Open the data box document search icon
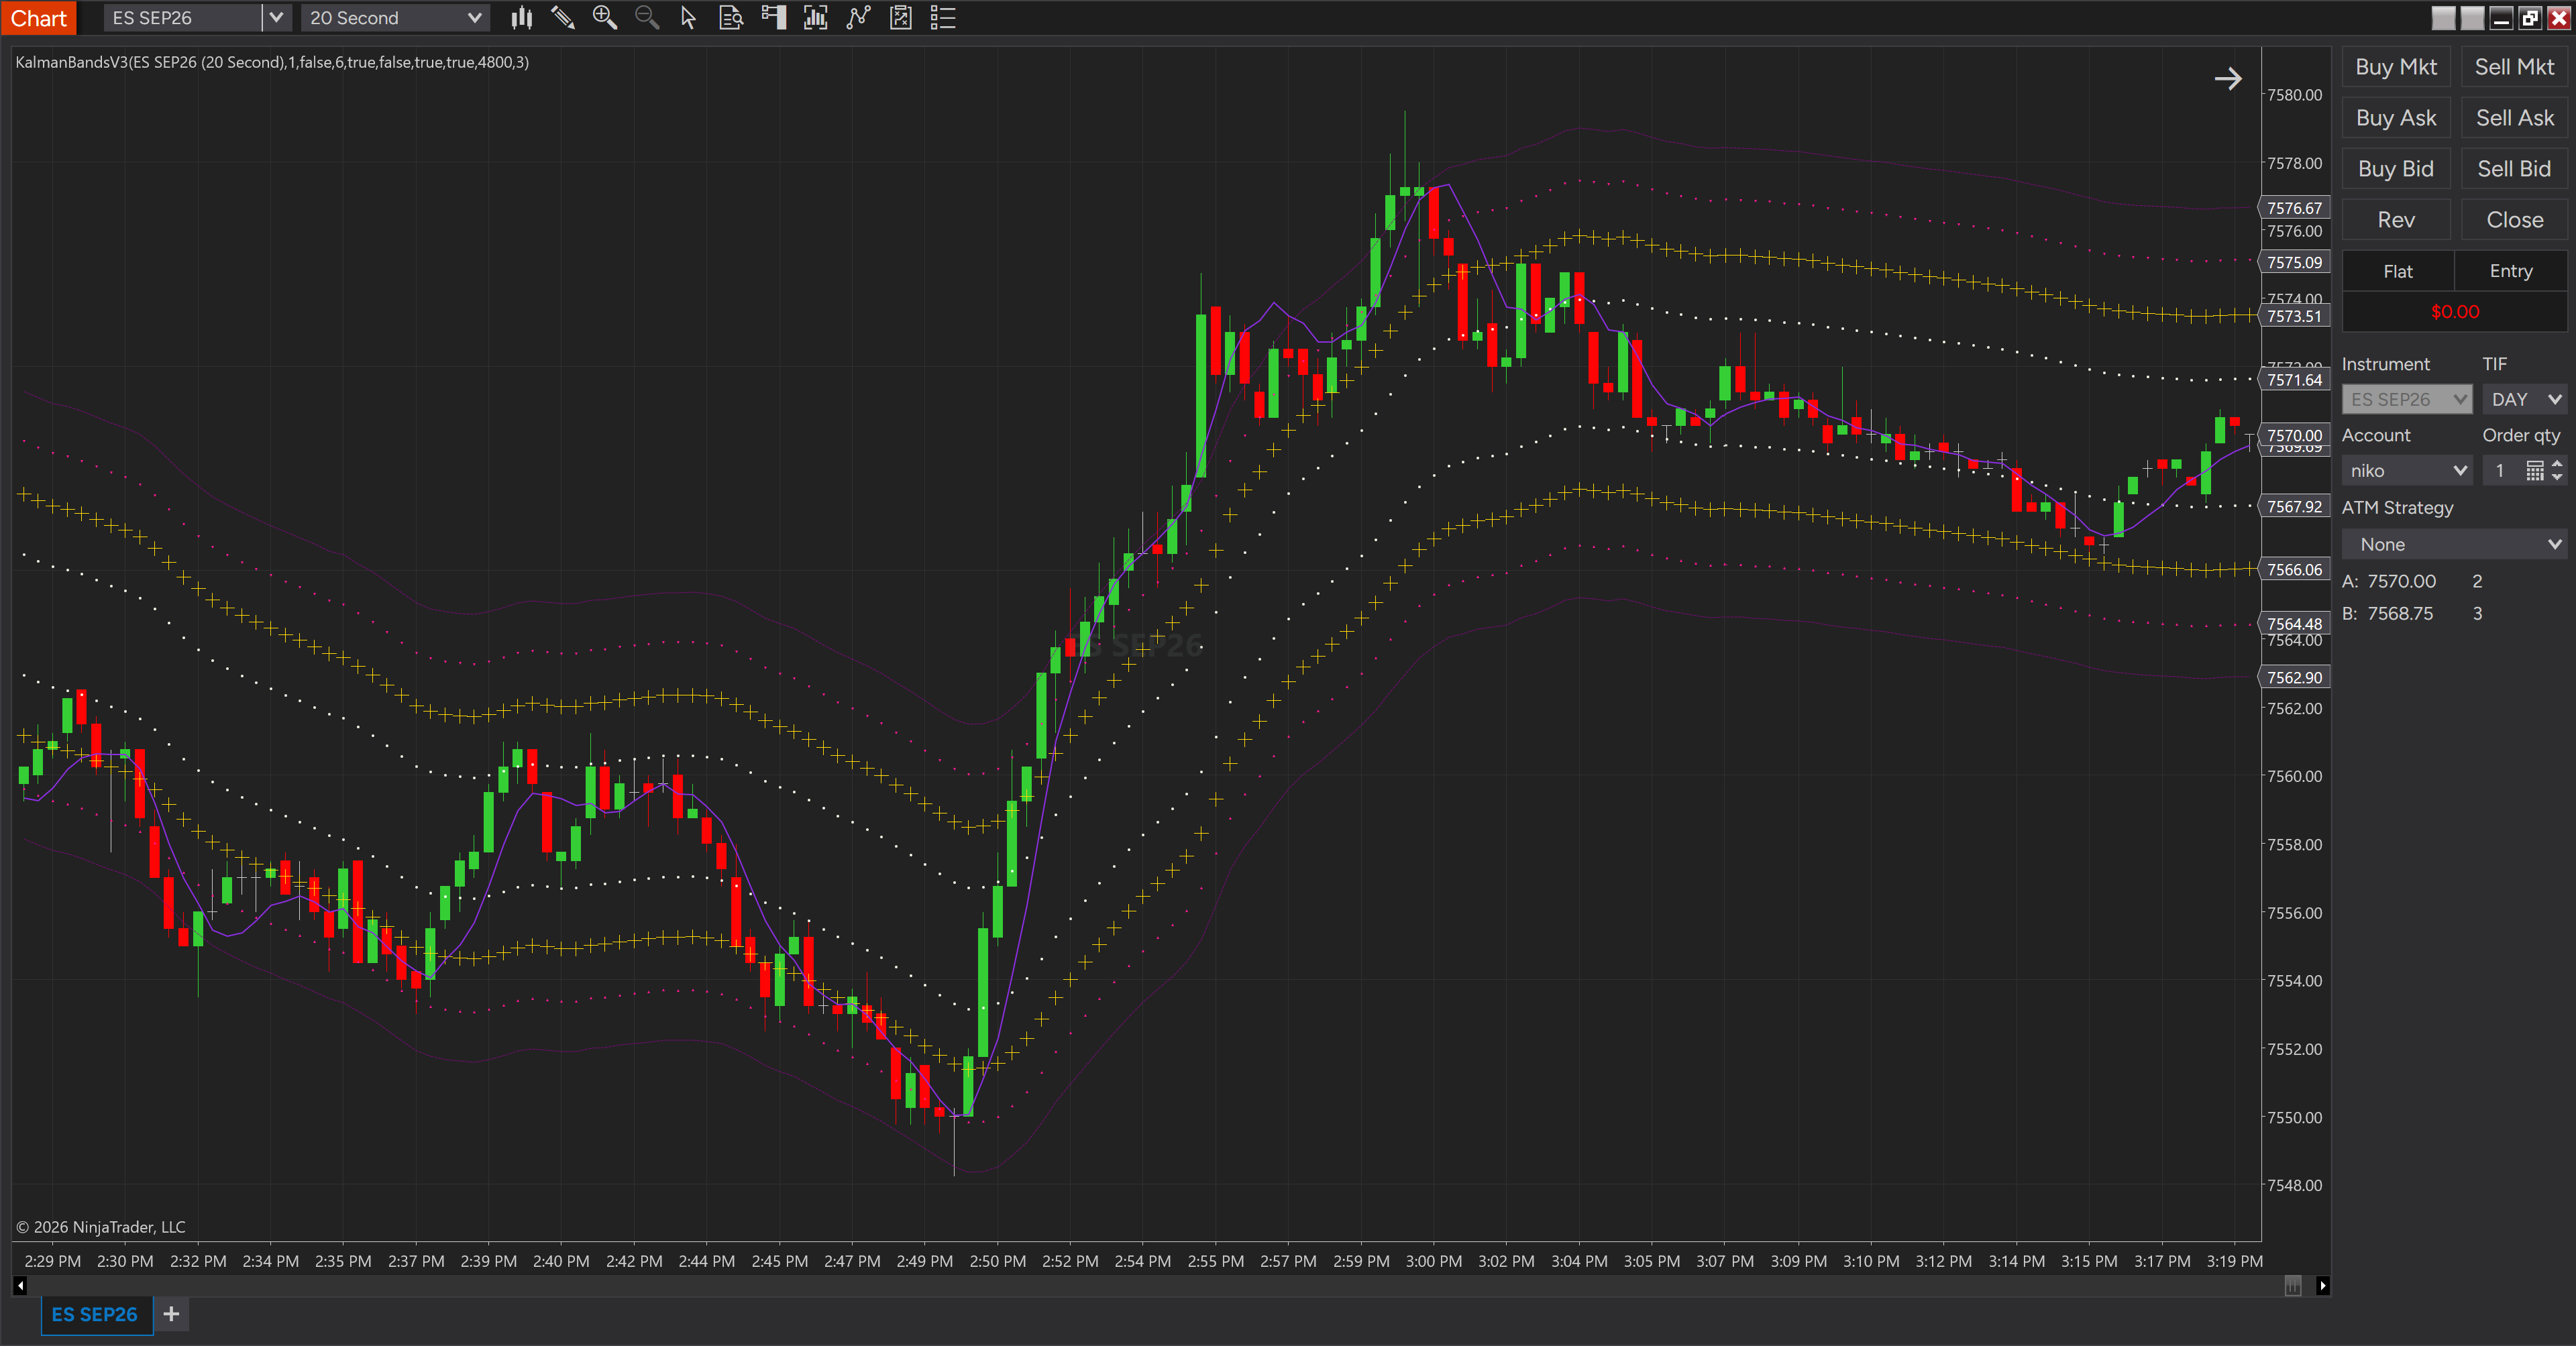Viewport: 2576px width, 1346px height. pos(731,17)
